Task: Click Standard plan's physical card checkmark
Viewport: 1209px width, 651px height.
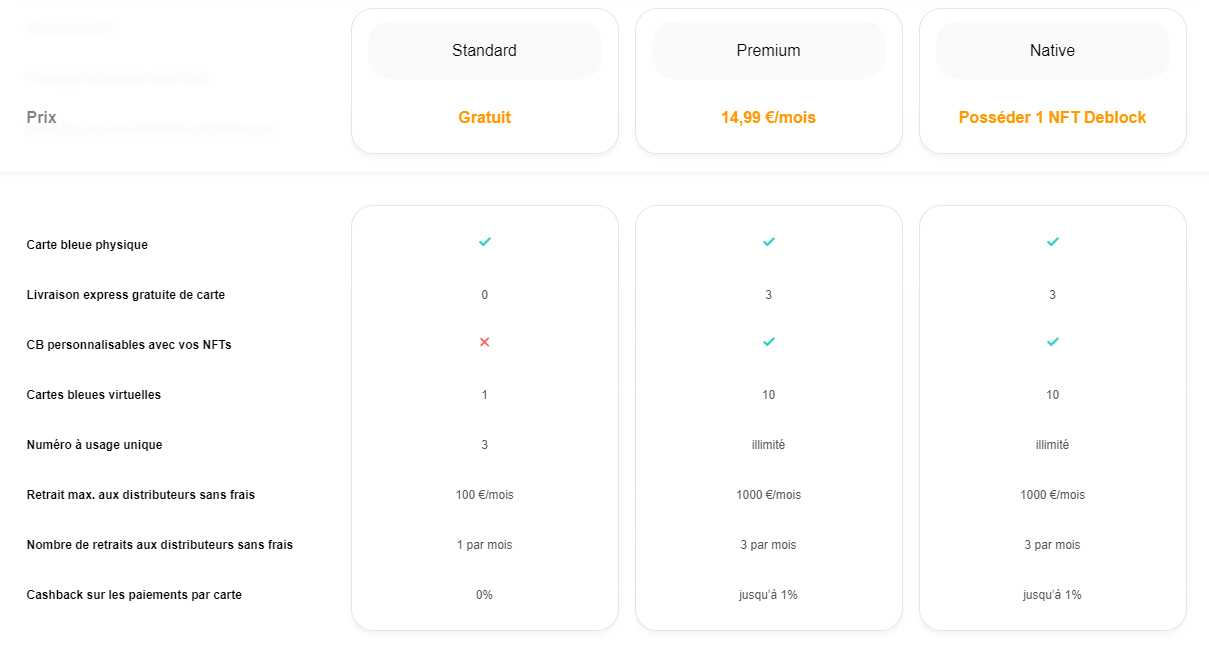Action: (x=485, y=242)
